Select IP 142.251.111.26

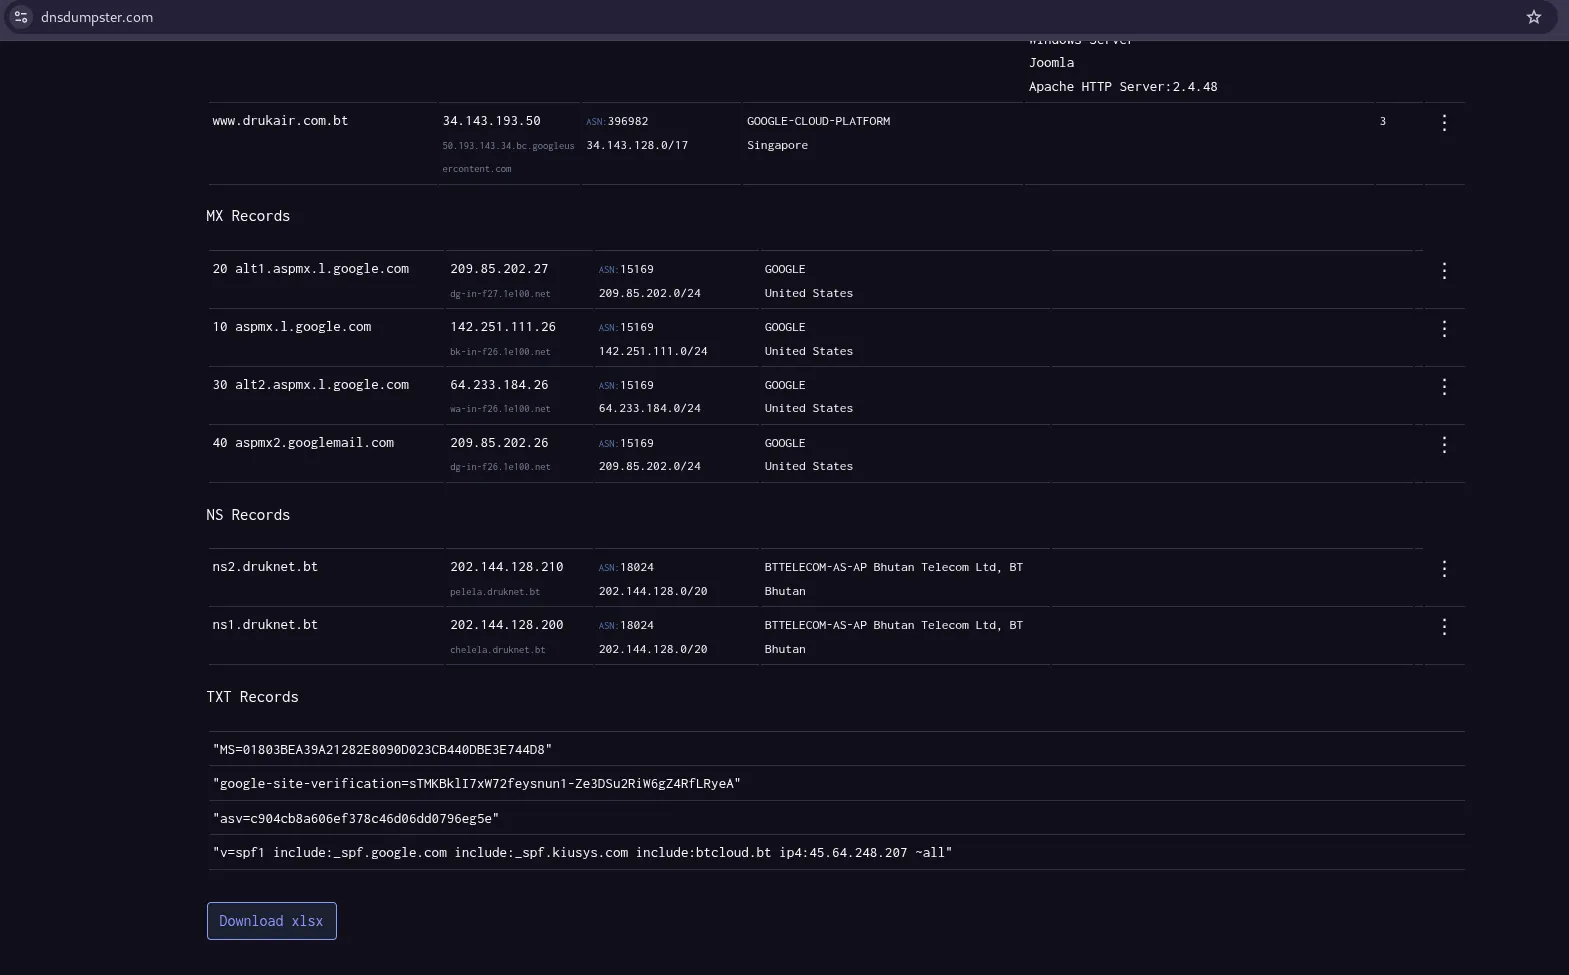(503, 327)
